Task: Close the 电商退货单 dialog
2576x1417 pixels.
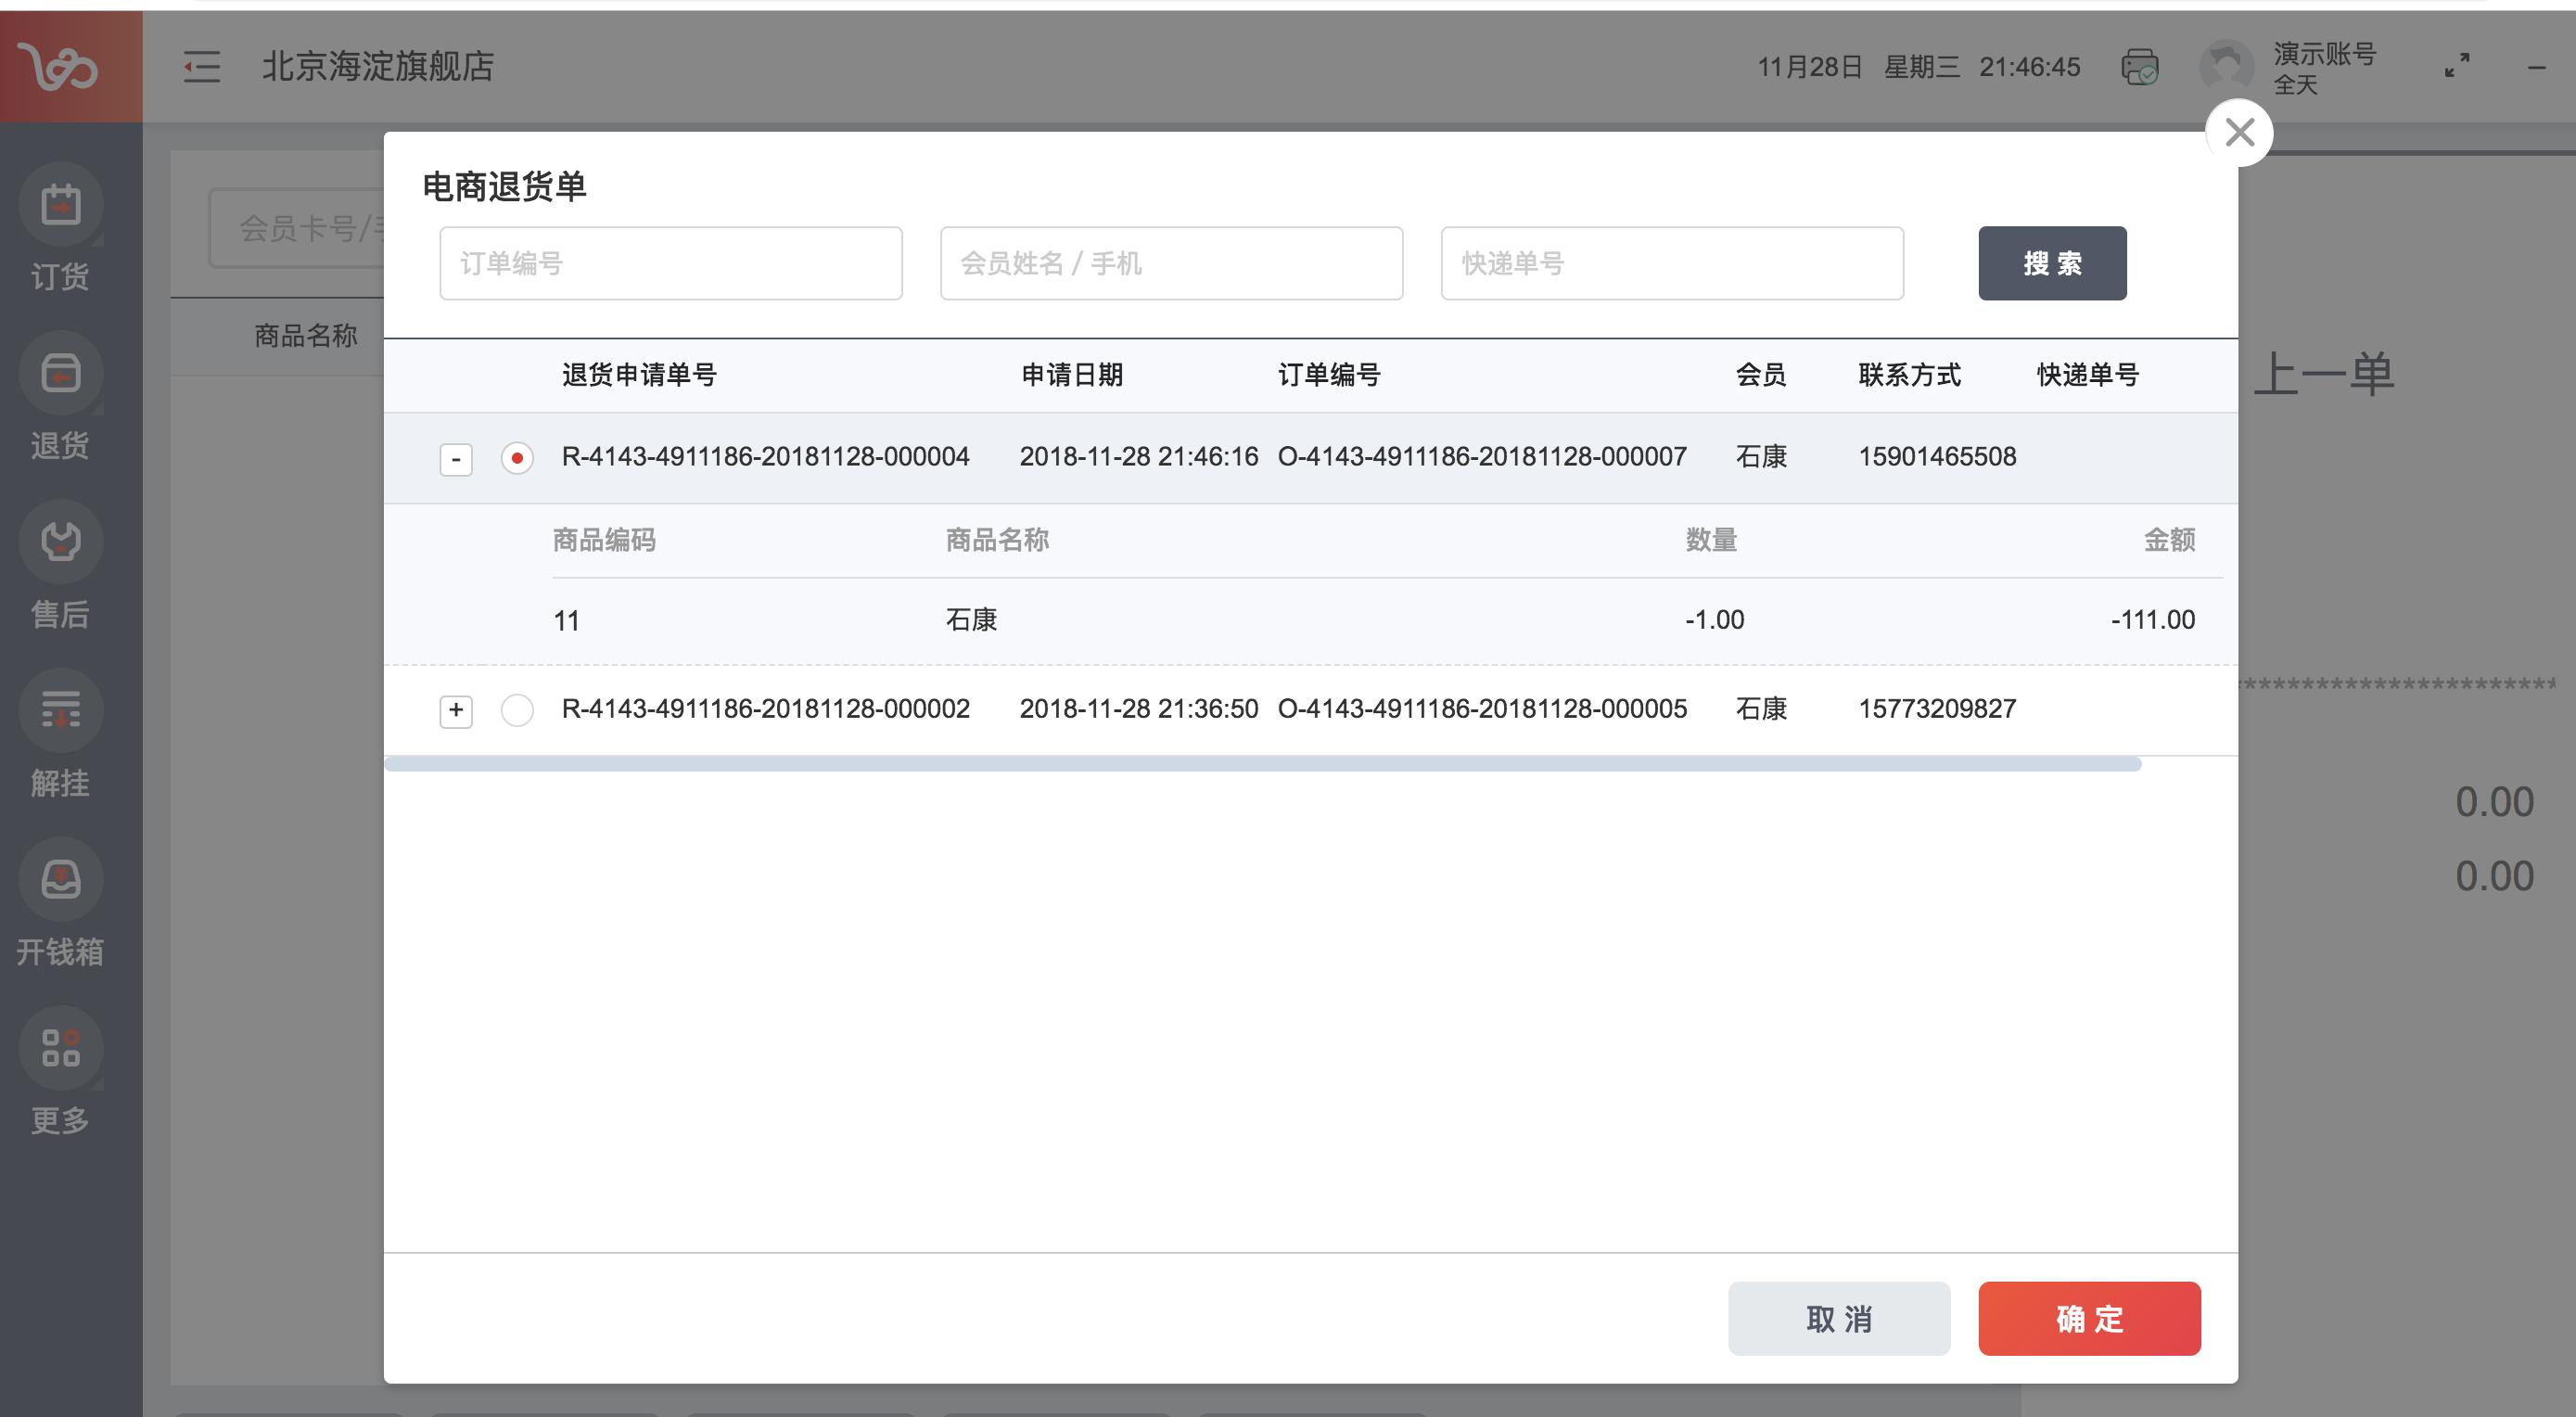Action: 2239,132
